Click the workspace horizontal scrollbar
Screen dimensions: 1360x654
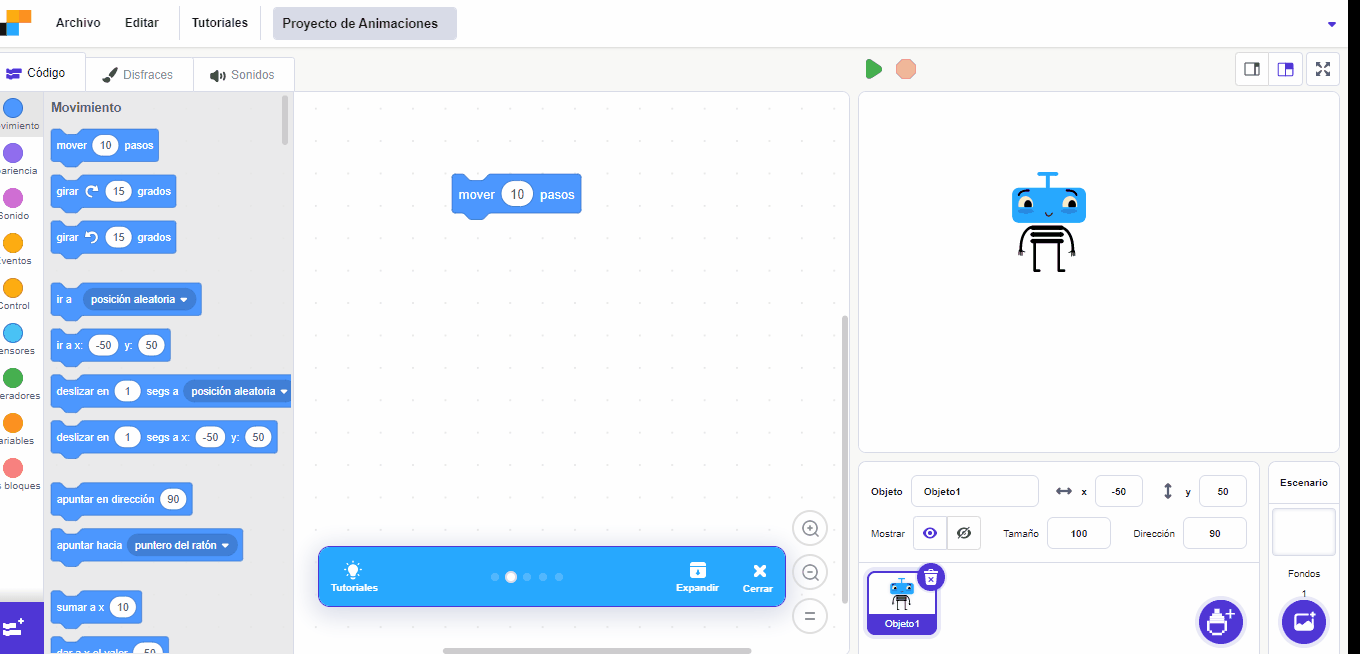click(597, 651)
